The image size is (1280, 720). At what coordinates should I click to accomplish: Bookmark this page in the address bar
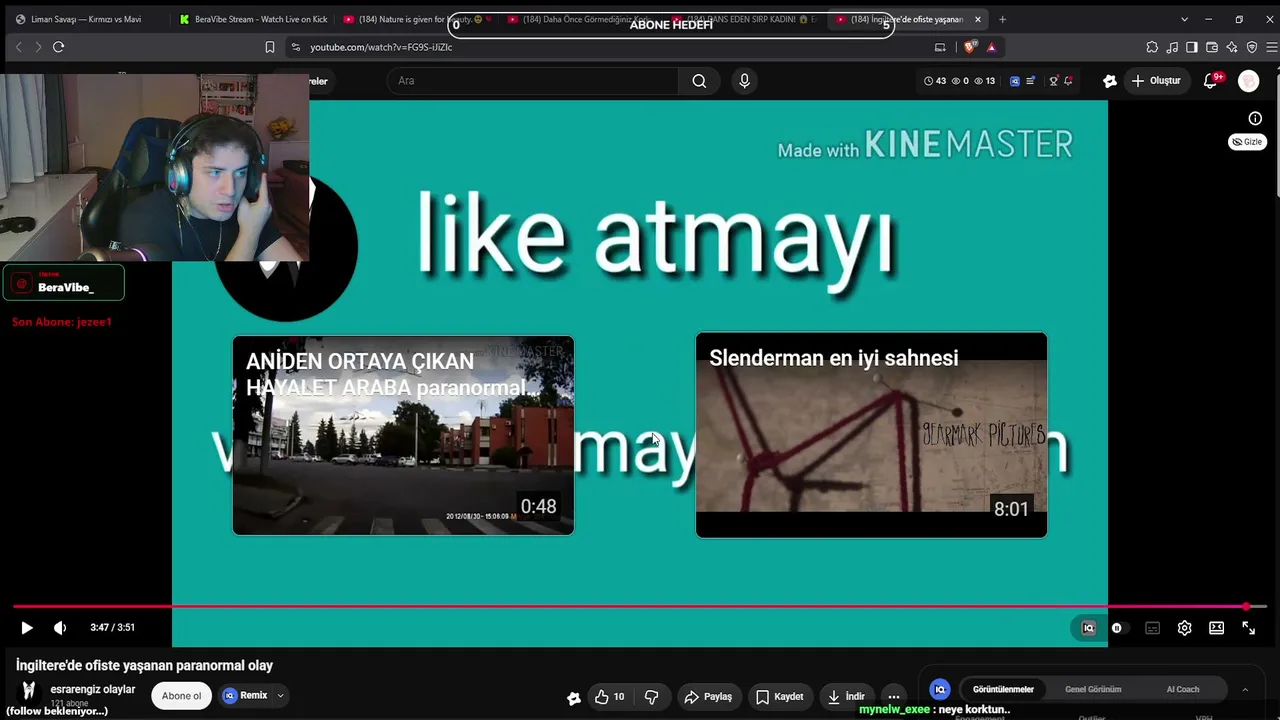pos(269,47)
